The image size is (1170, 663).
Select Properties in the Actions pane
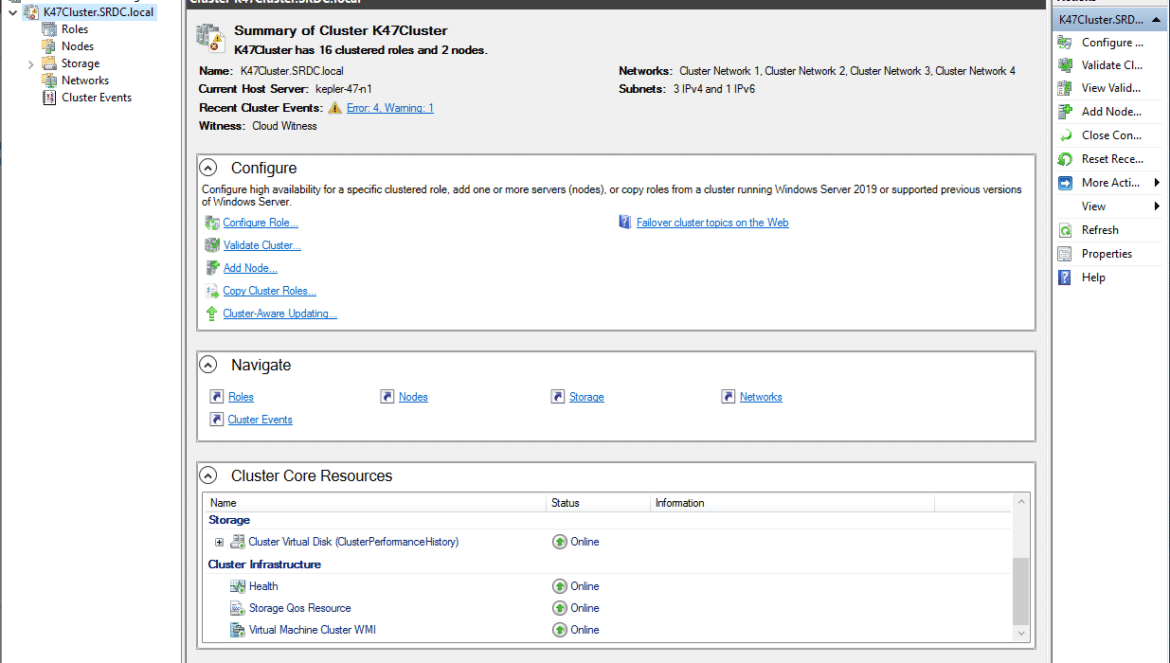[1107, 254]
